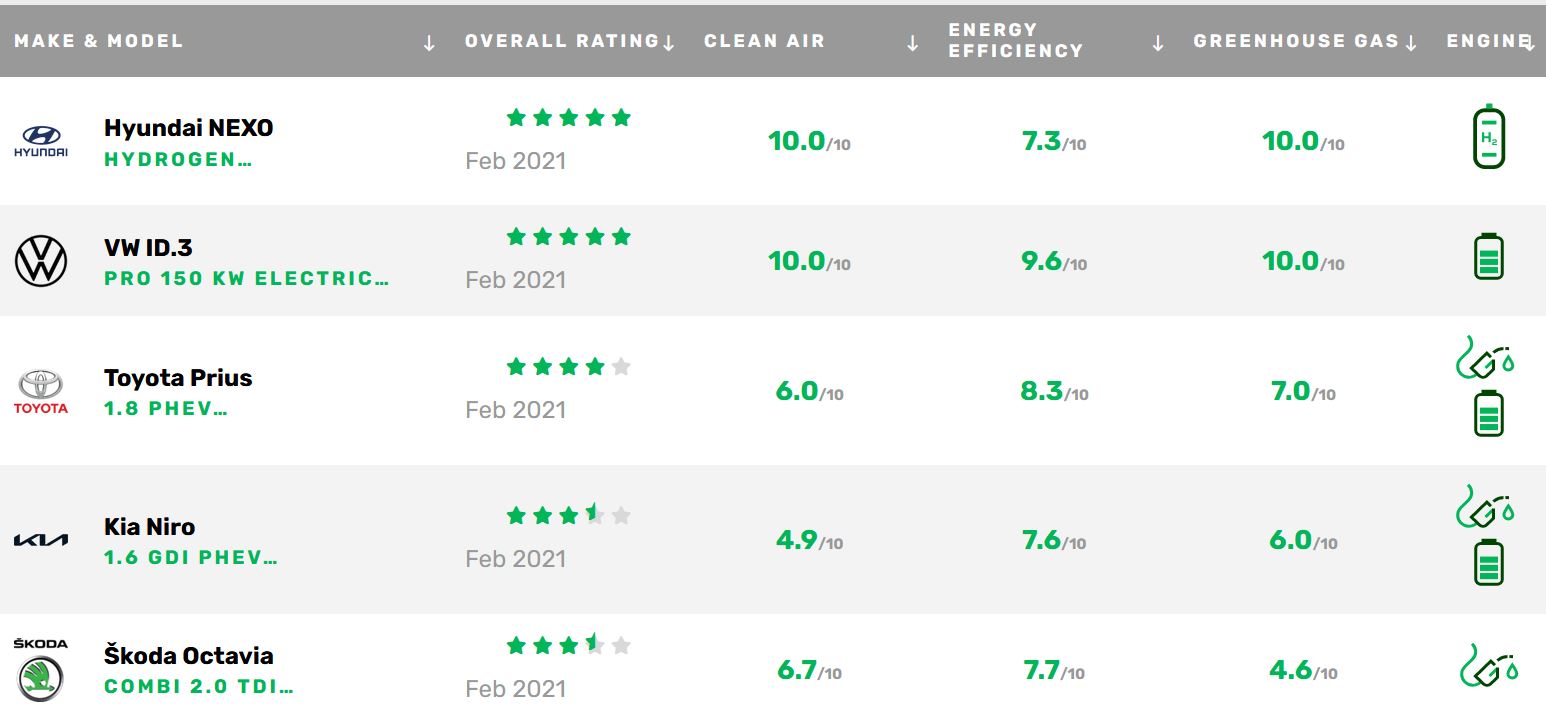Click the Toyota Prius fuel pump icon
The width and height of the screenshot is (1546, 717).
(1485, 358)
